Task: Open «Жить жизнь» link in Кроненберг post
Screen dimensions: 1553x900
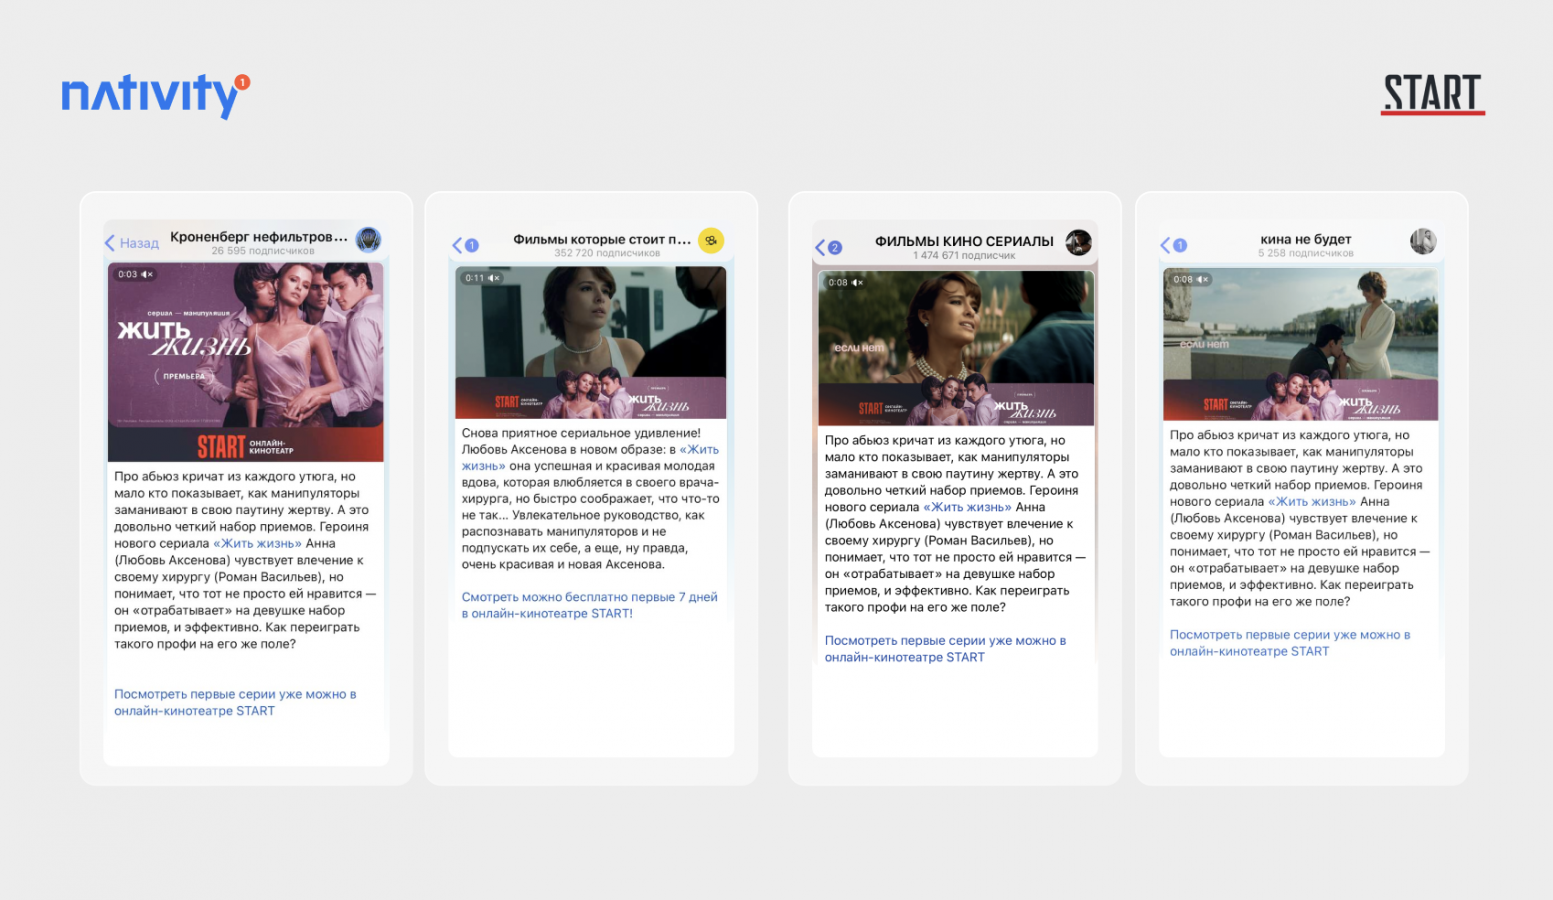Action: coord(257,543)
